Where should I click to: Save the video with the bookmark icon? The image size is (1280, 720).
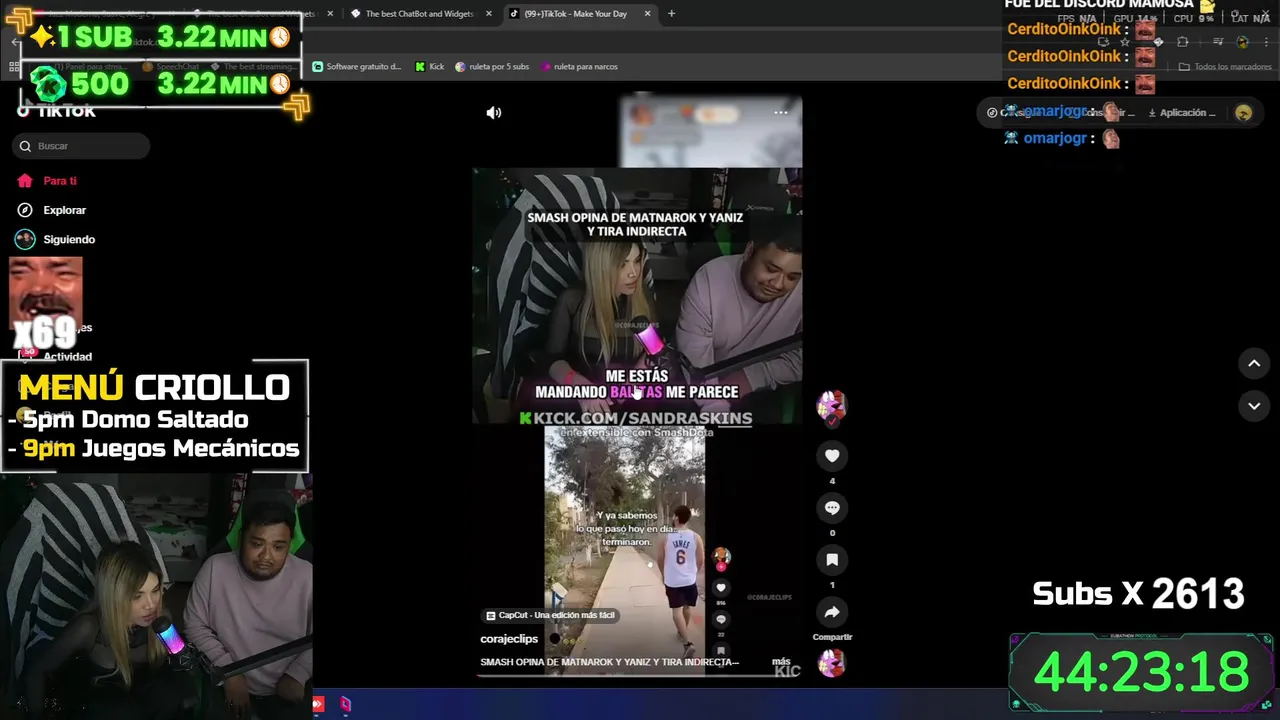832,560
